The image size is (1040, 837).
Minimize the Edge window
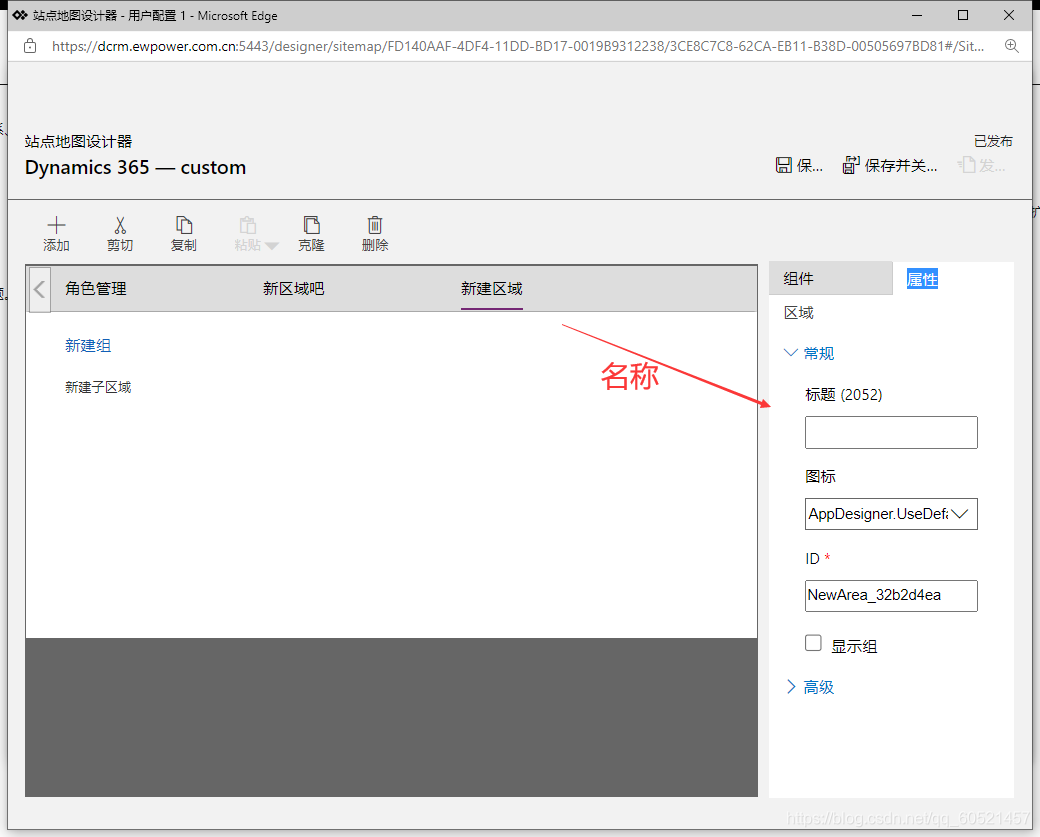point(917,15)
